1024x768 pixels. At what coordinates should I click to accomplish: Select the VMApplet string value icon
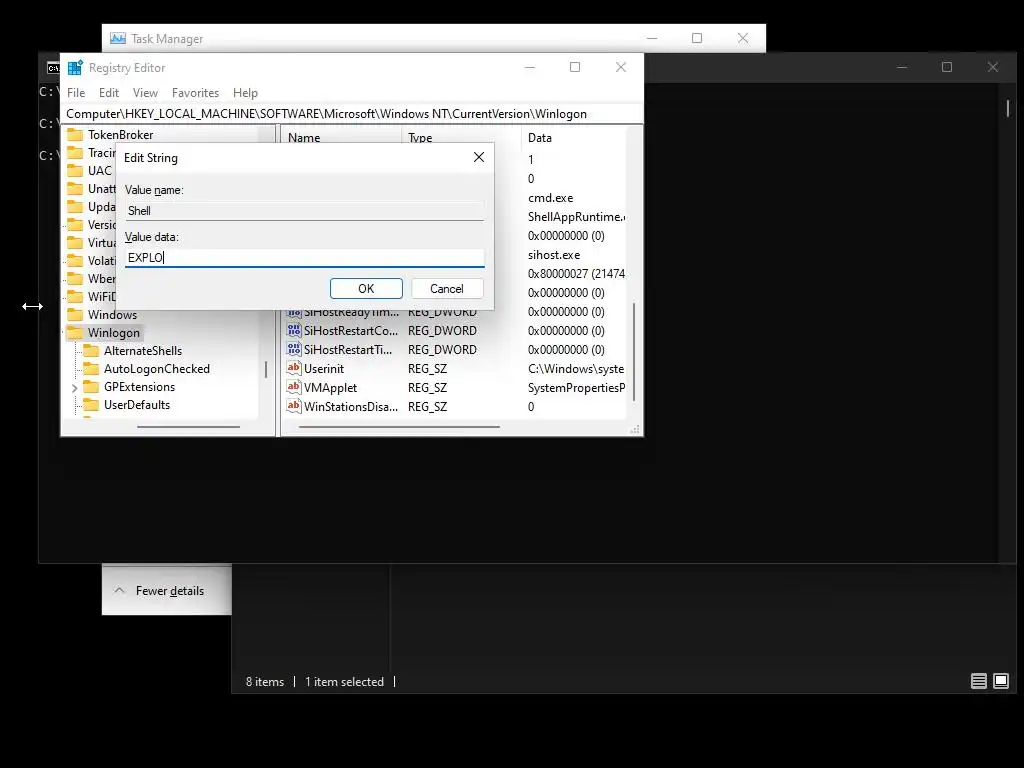294,387
